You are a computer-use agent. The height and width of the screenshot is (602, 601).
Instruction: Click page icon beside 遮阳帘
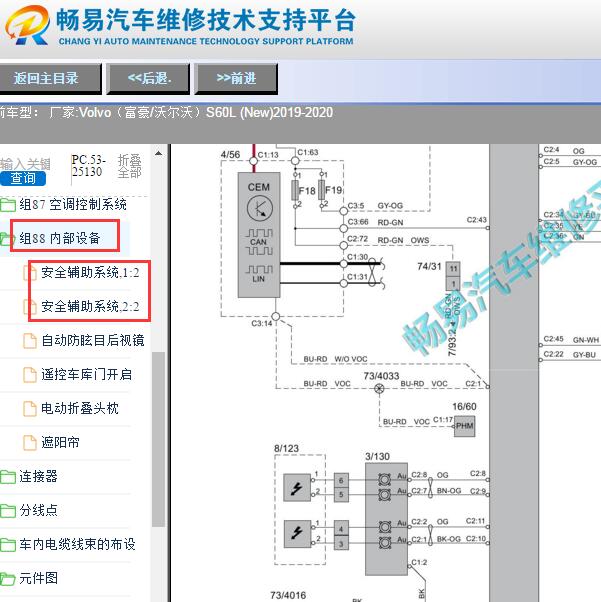[x=30, y=443]
